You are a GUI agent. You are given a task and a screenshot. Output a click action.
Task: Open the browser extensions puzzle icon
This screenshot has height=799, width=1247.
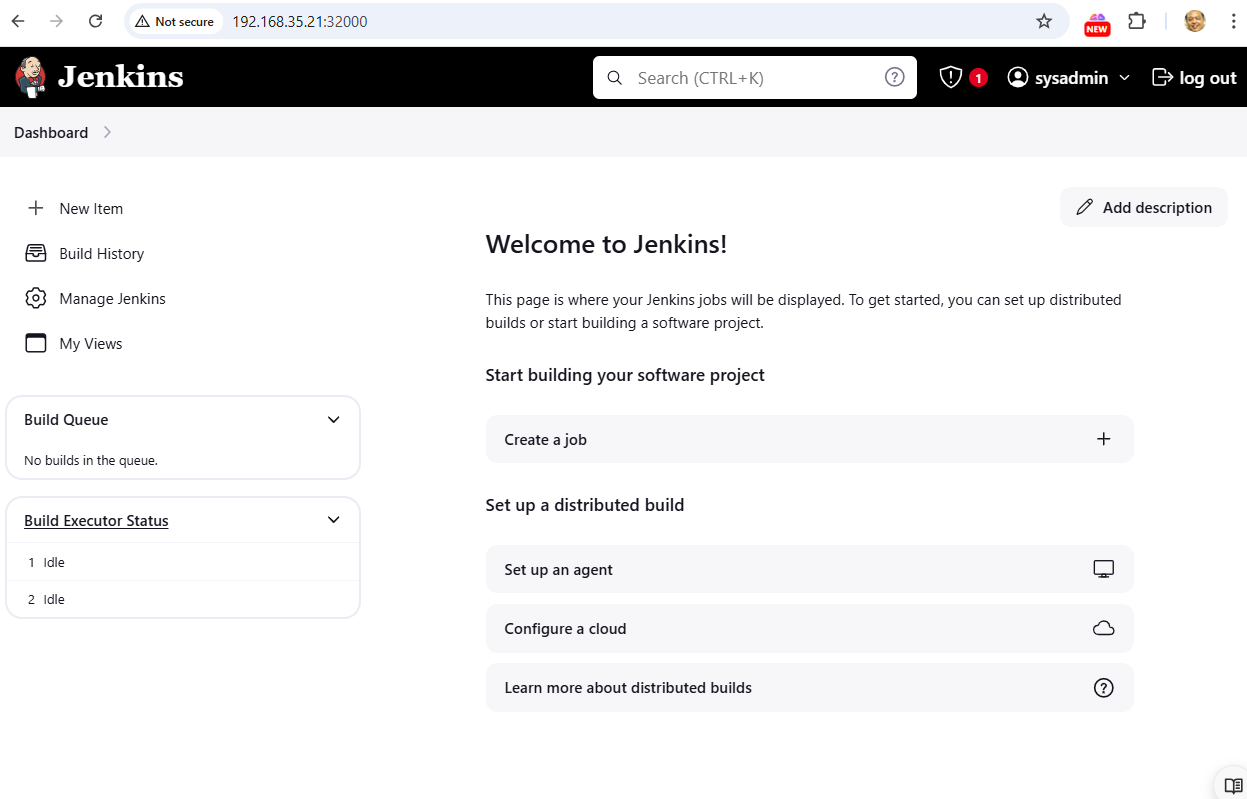tap(1137, 21)
